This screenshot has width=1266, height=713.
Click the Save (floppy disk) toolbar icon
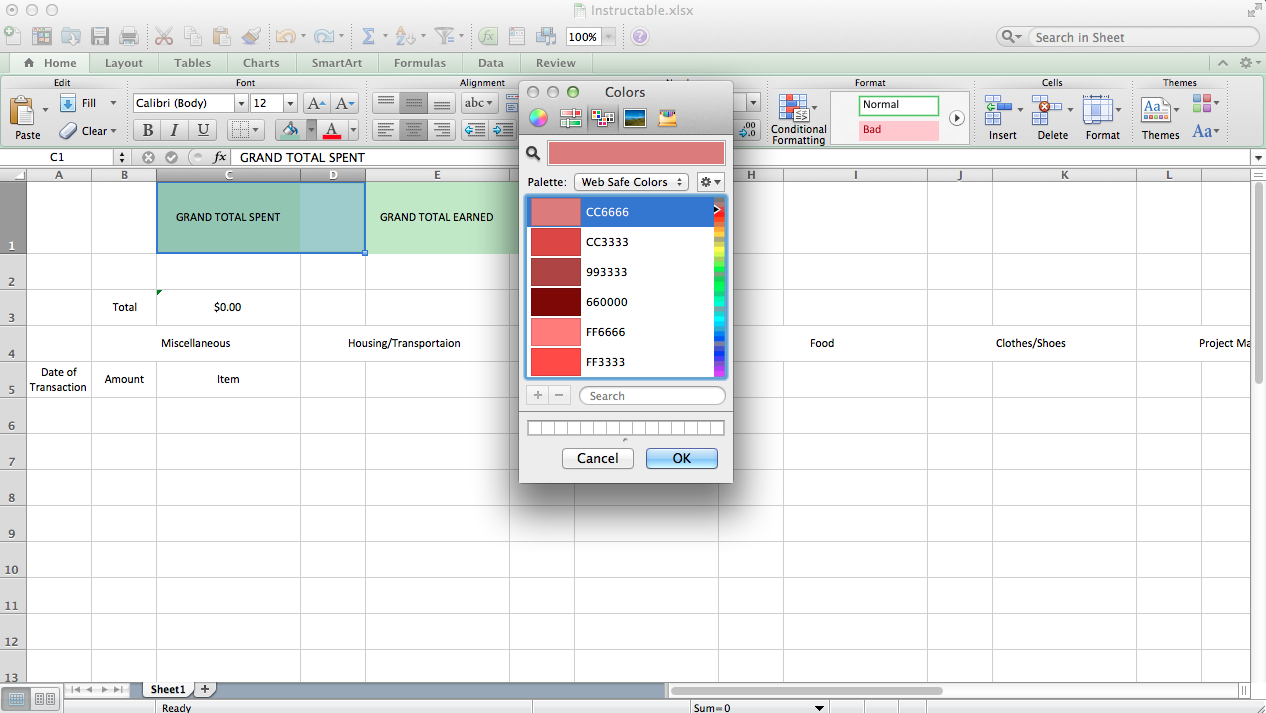(100, 37)
